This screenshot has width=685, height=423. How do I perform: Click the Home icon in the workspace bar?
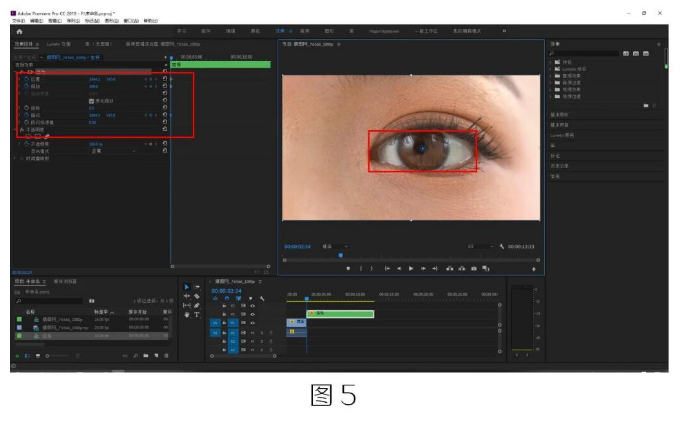pos(19,32)
